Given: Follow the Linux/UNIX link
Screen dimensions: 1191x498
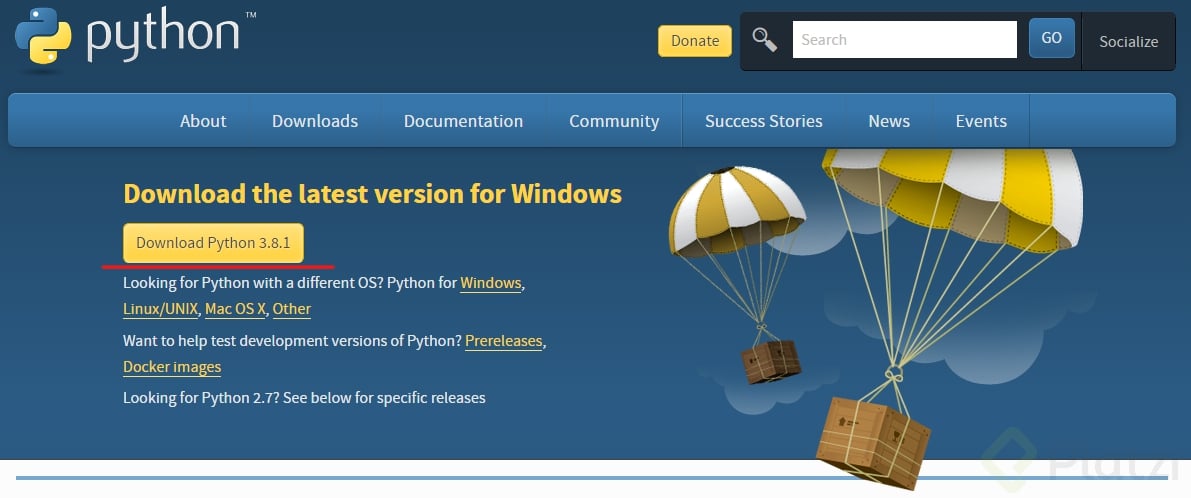Looking at the screenshot, I should (x=161, y=309).
